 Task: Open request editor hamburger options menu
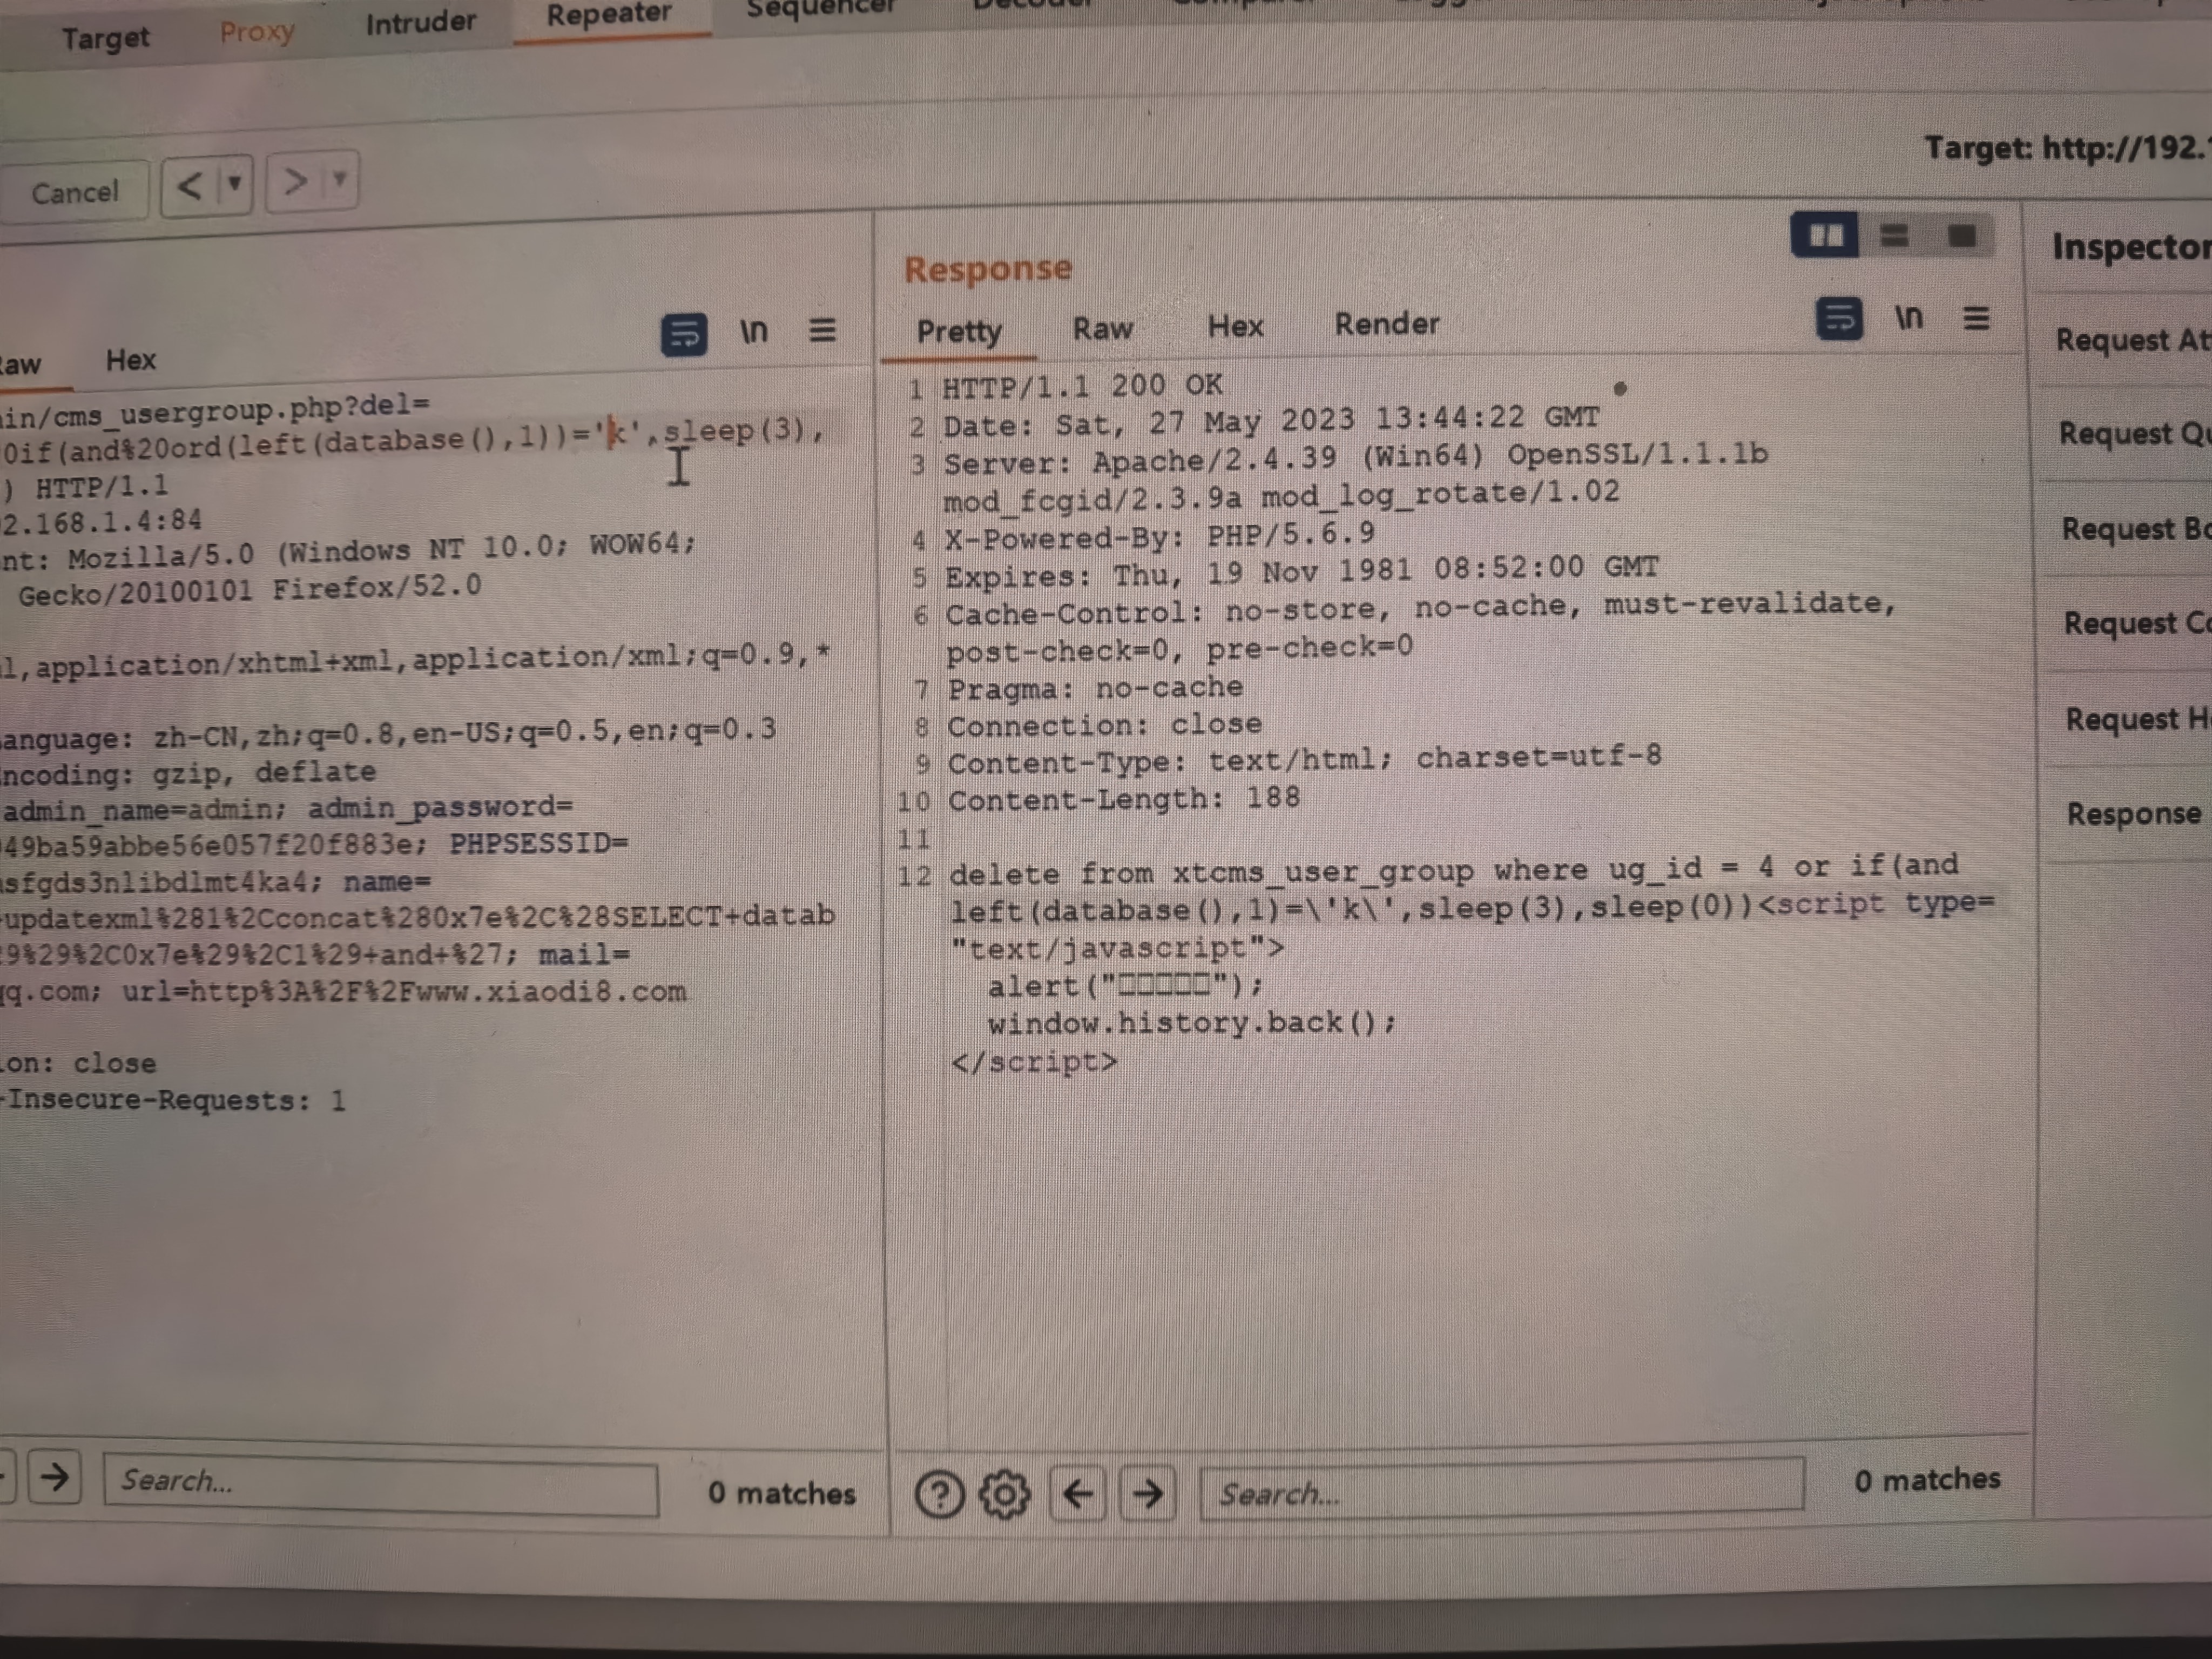pyautogui.click(x=822, y=329)
